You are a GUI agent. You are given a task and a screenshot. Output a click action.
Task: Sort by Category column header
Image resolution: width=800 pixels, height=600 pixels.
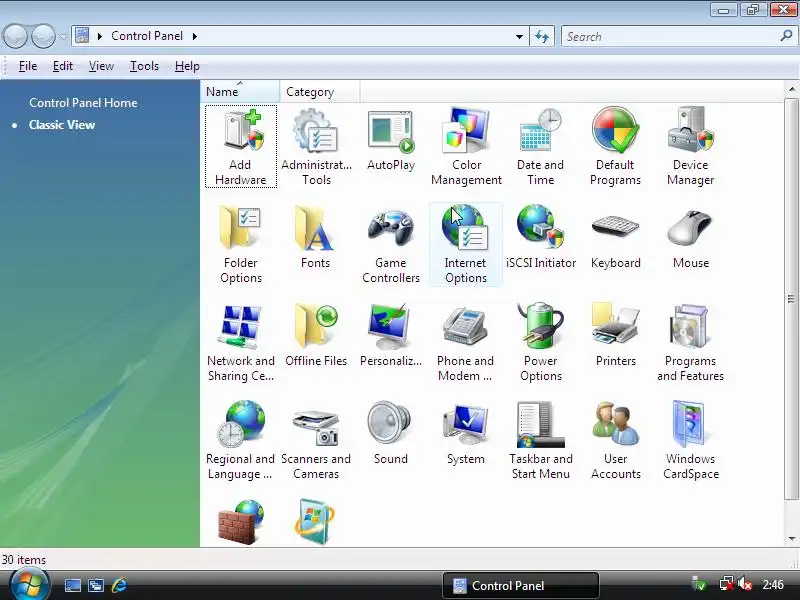click(x=319, y=92)
